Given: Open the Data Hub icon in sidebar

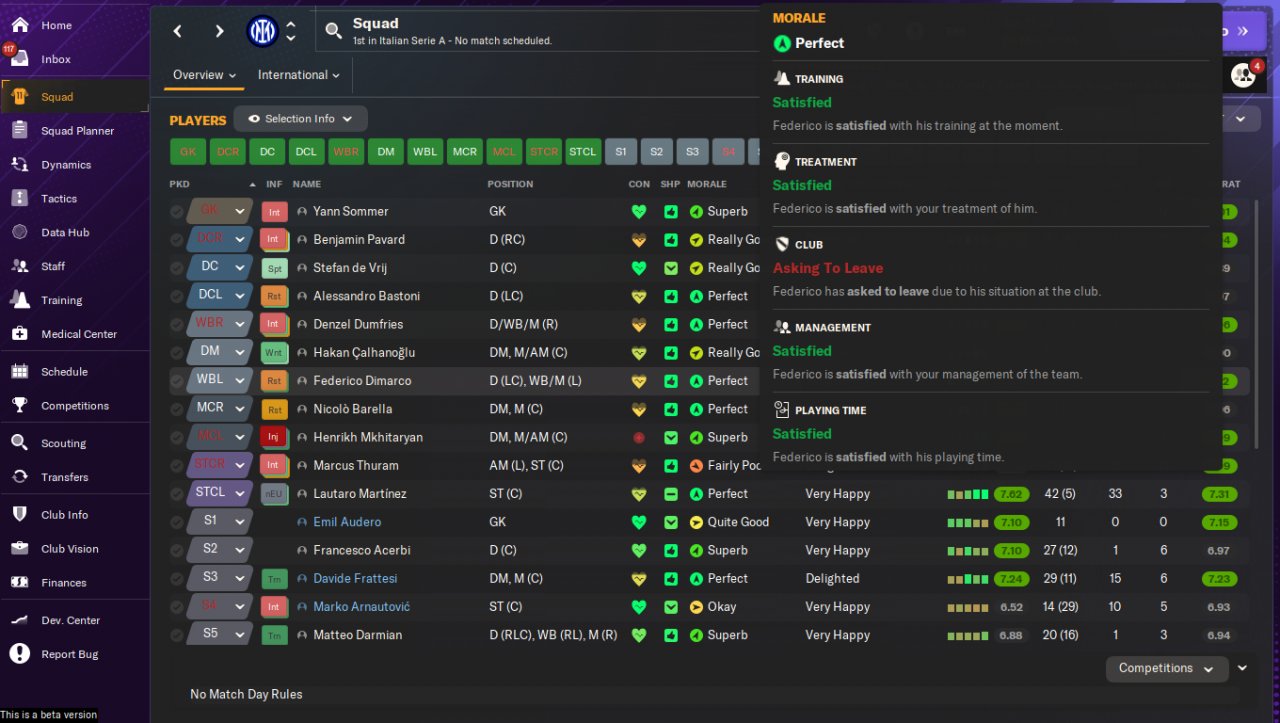Looking at the screenshot, I should (x=20, y=232).
